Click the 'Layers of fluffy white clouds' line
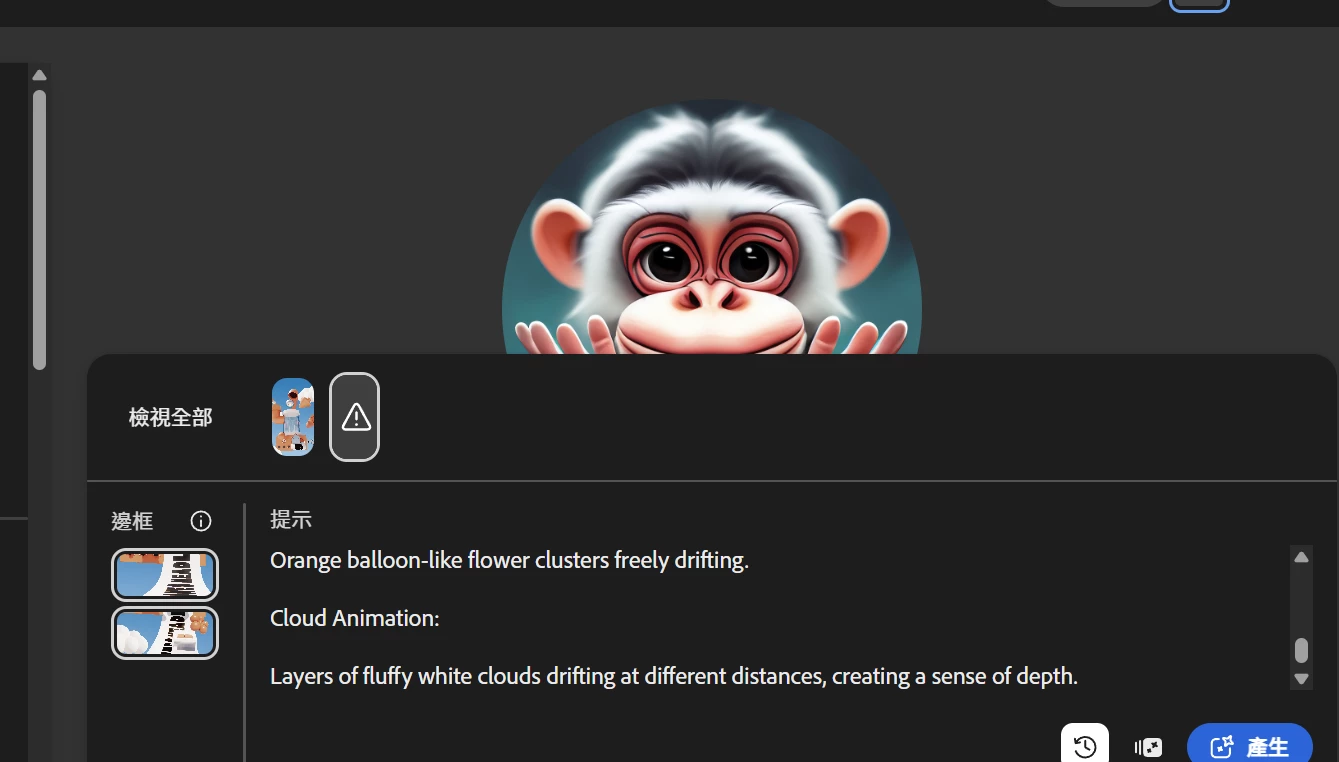 pos(674,676)
